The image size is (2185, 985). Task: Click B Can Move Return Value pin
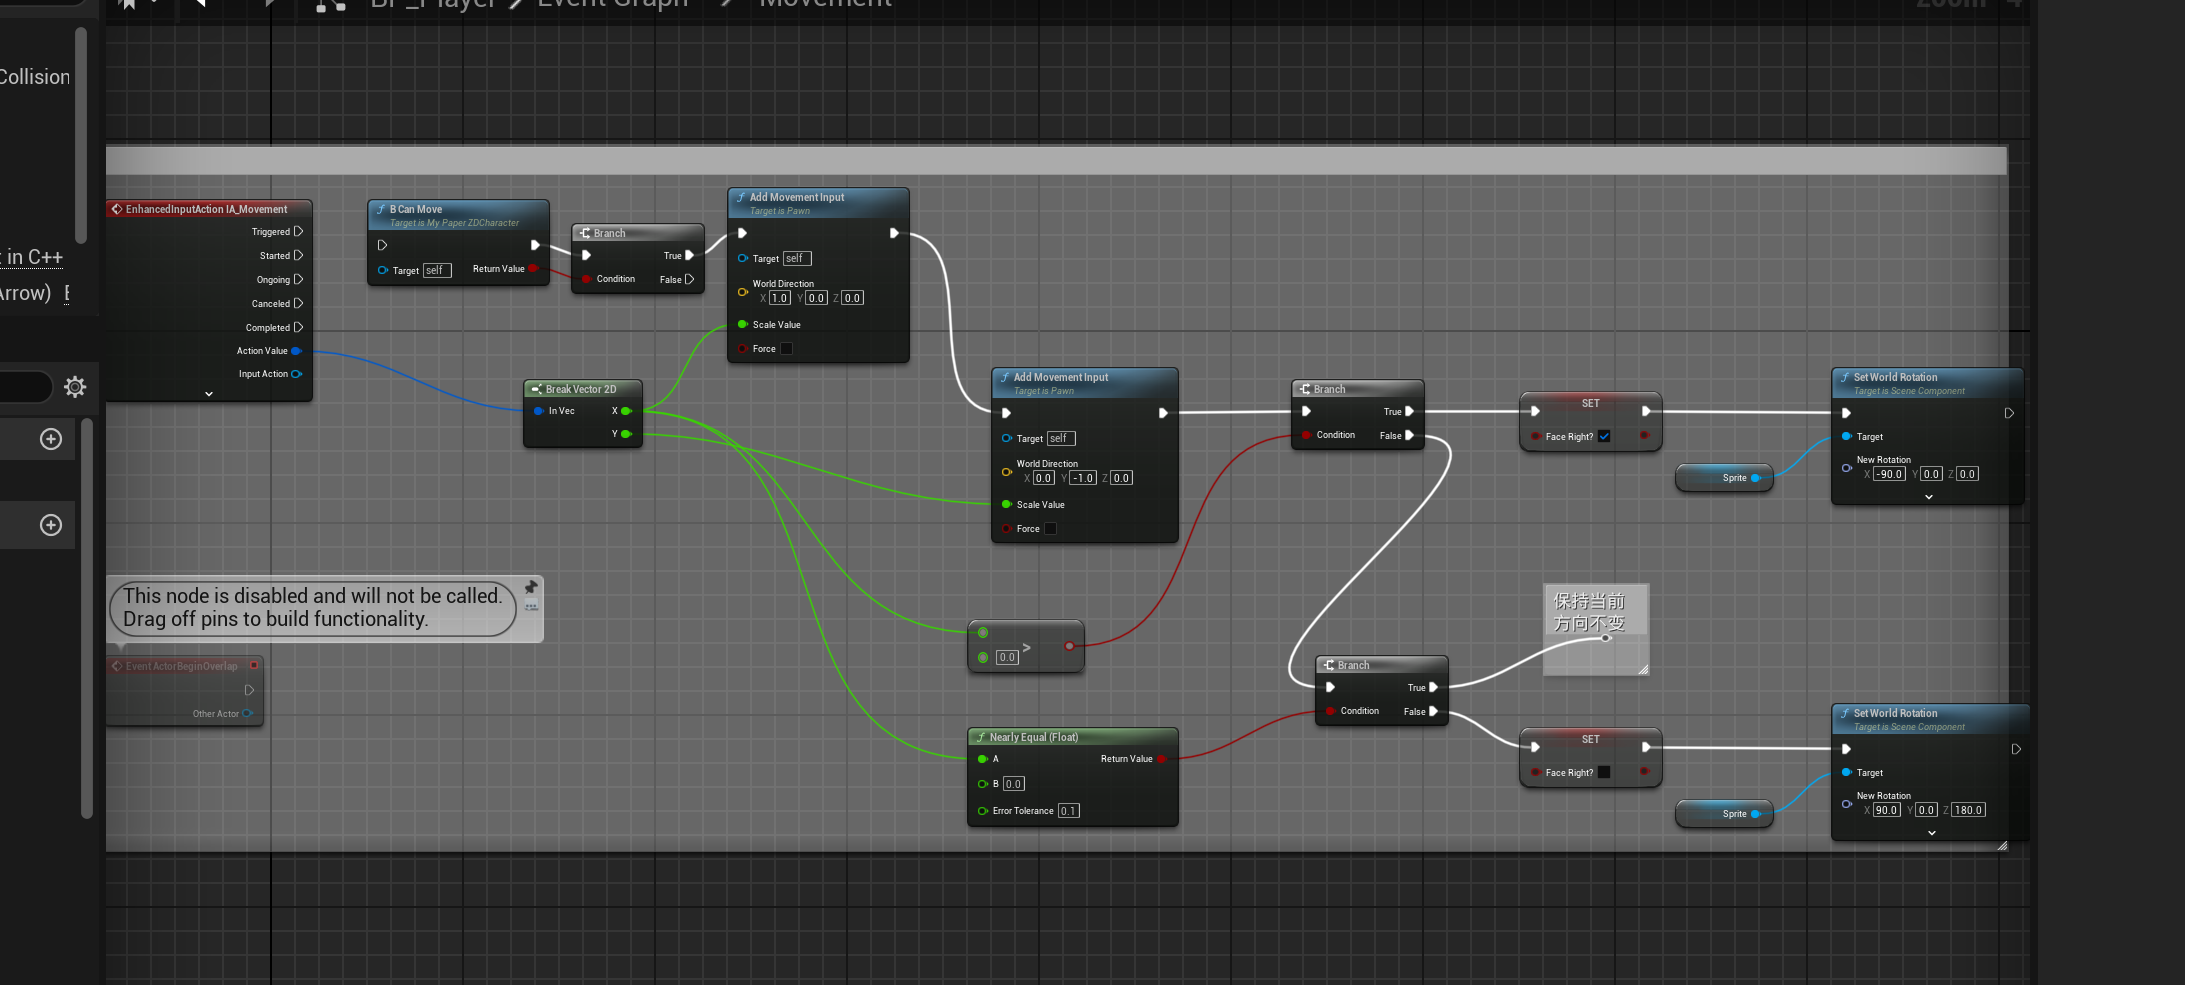533,268
